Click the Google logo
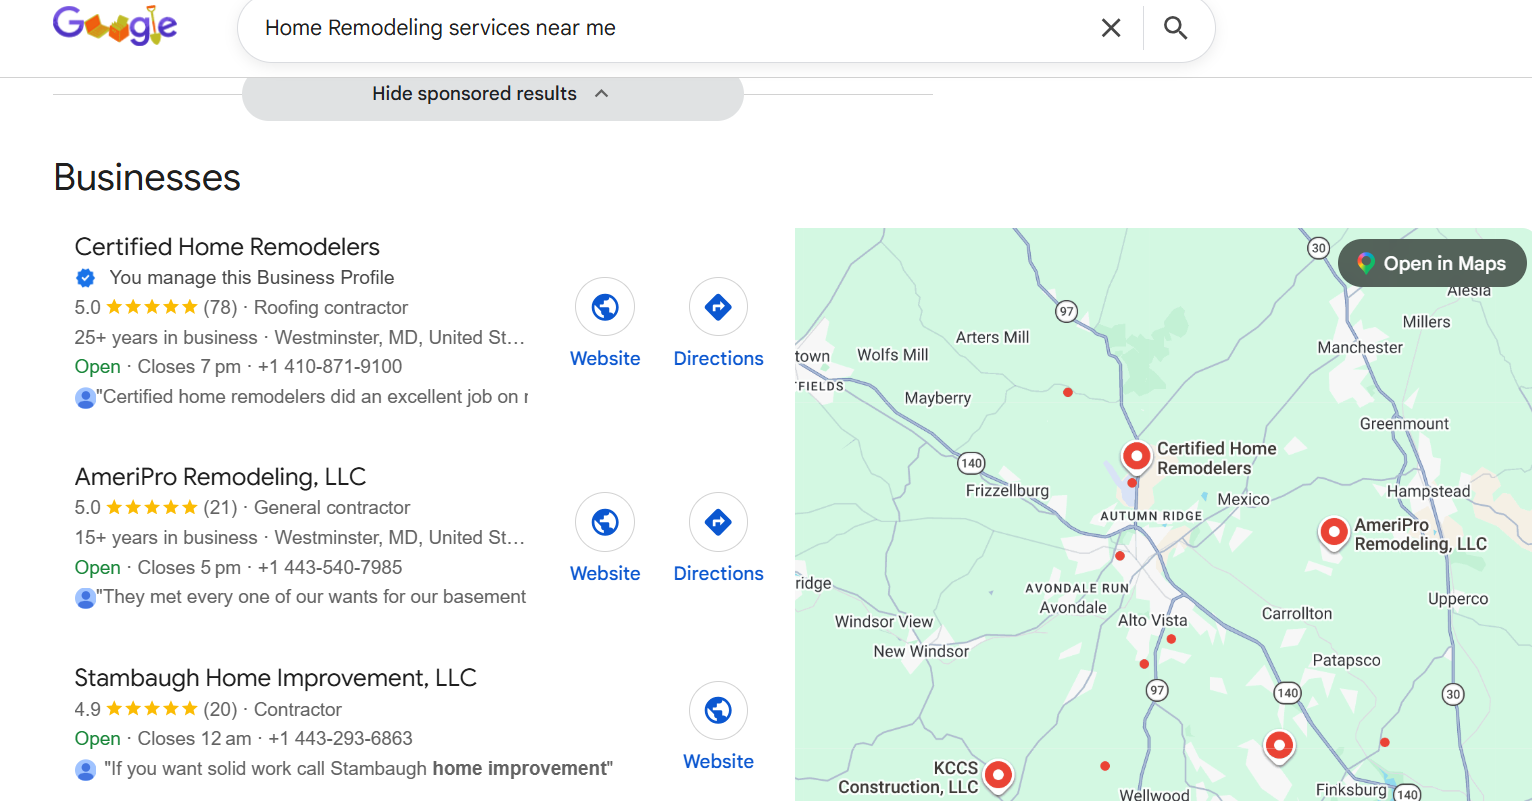1532x801 pixels. tap(115, 26)
